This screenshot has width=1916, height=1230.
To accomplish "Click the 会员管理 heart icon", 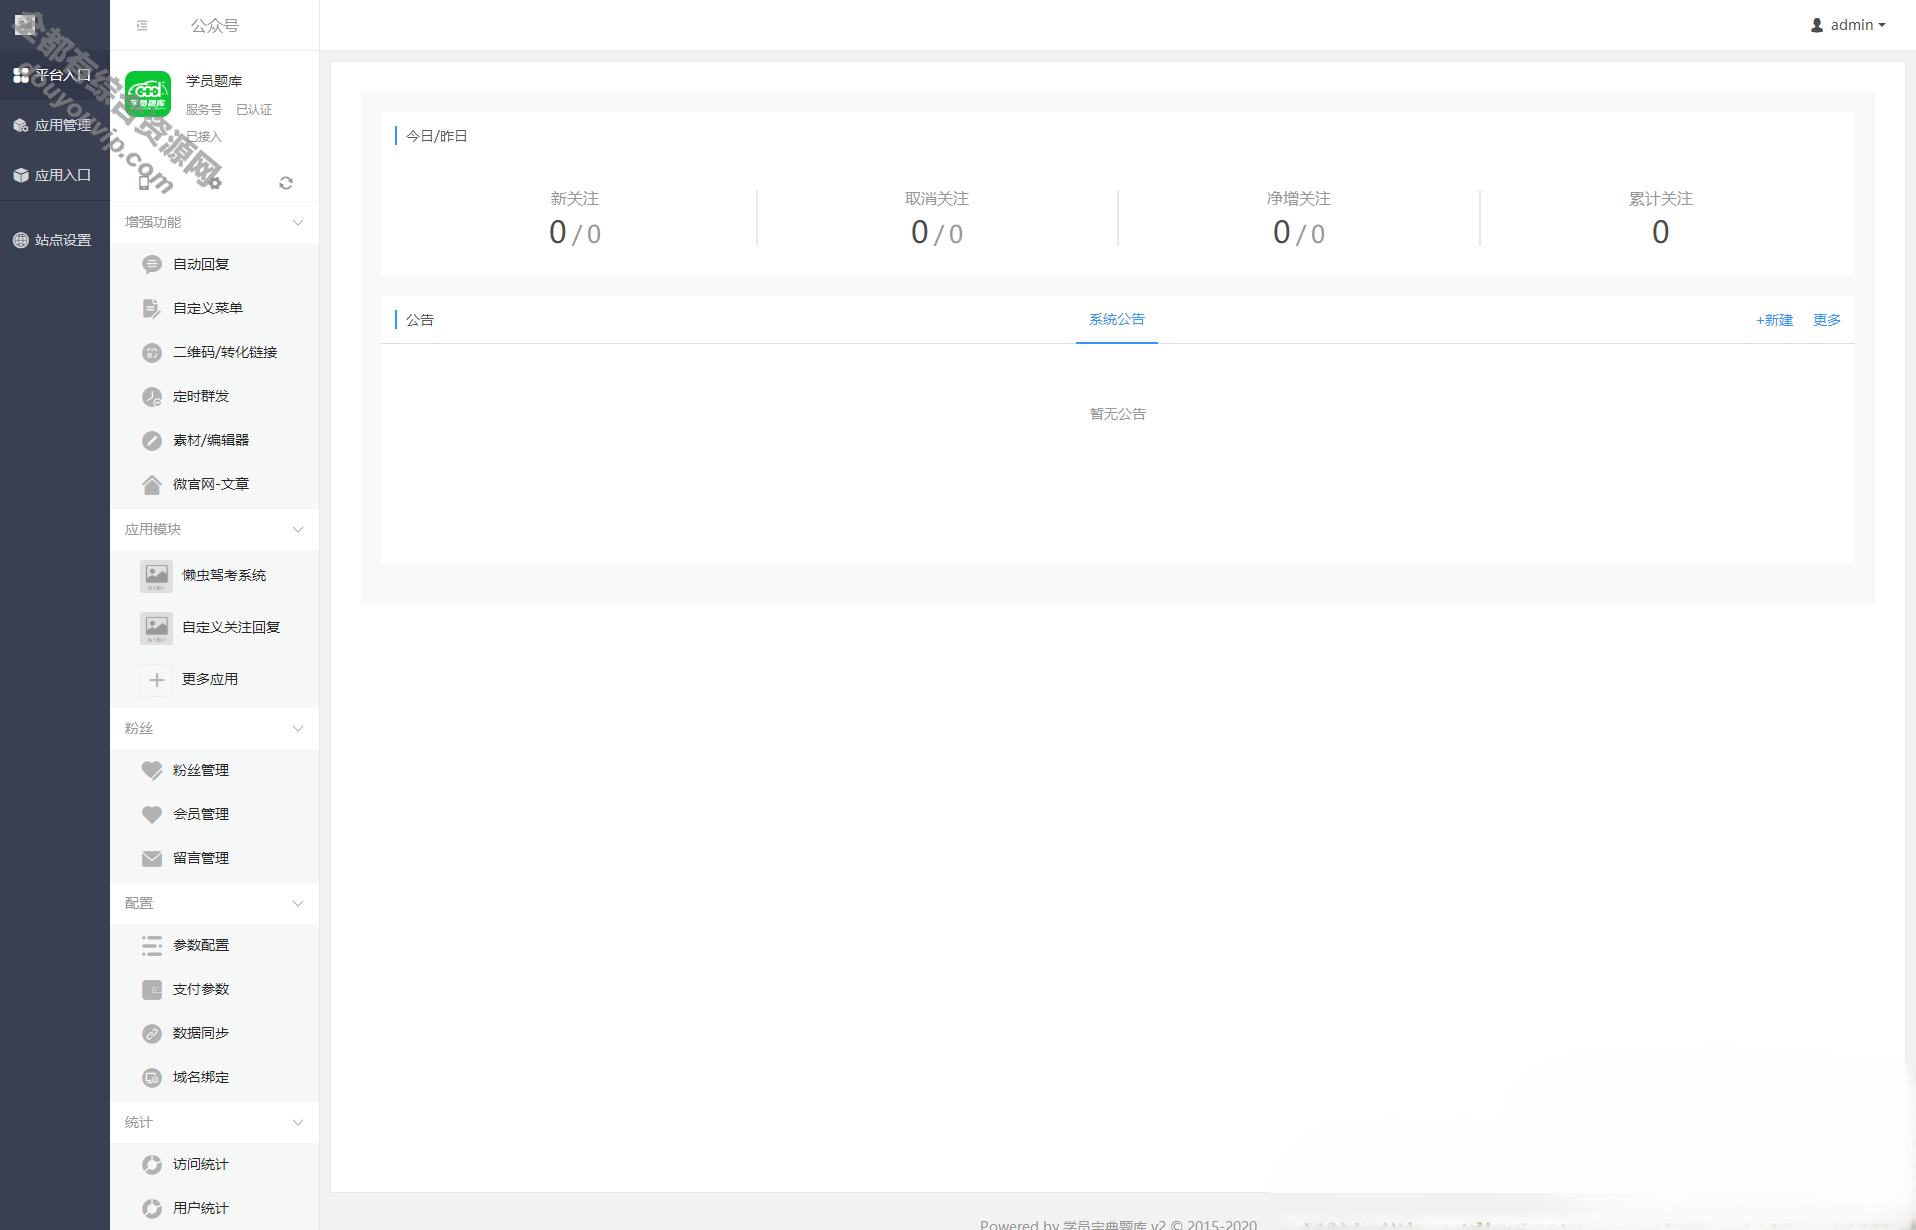I will pos(152,814).
